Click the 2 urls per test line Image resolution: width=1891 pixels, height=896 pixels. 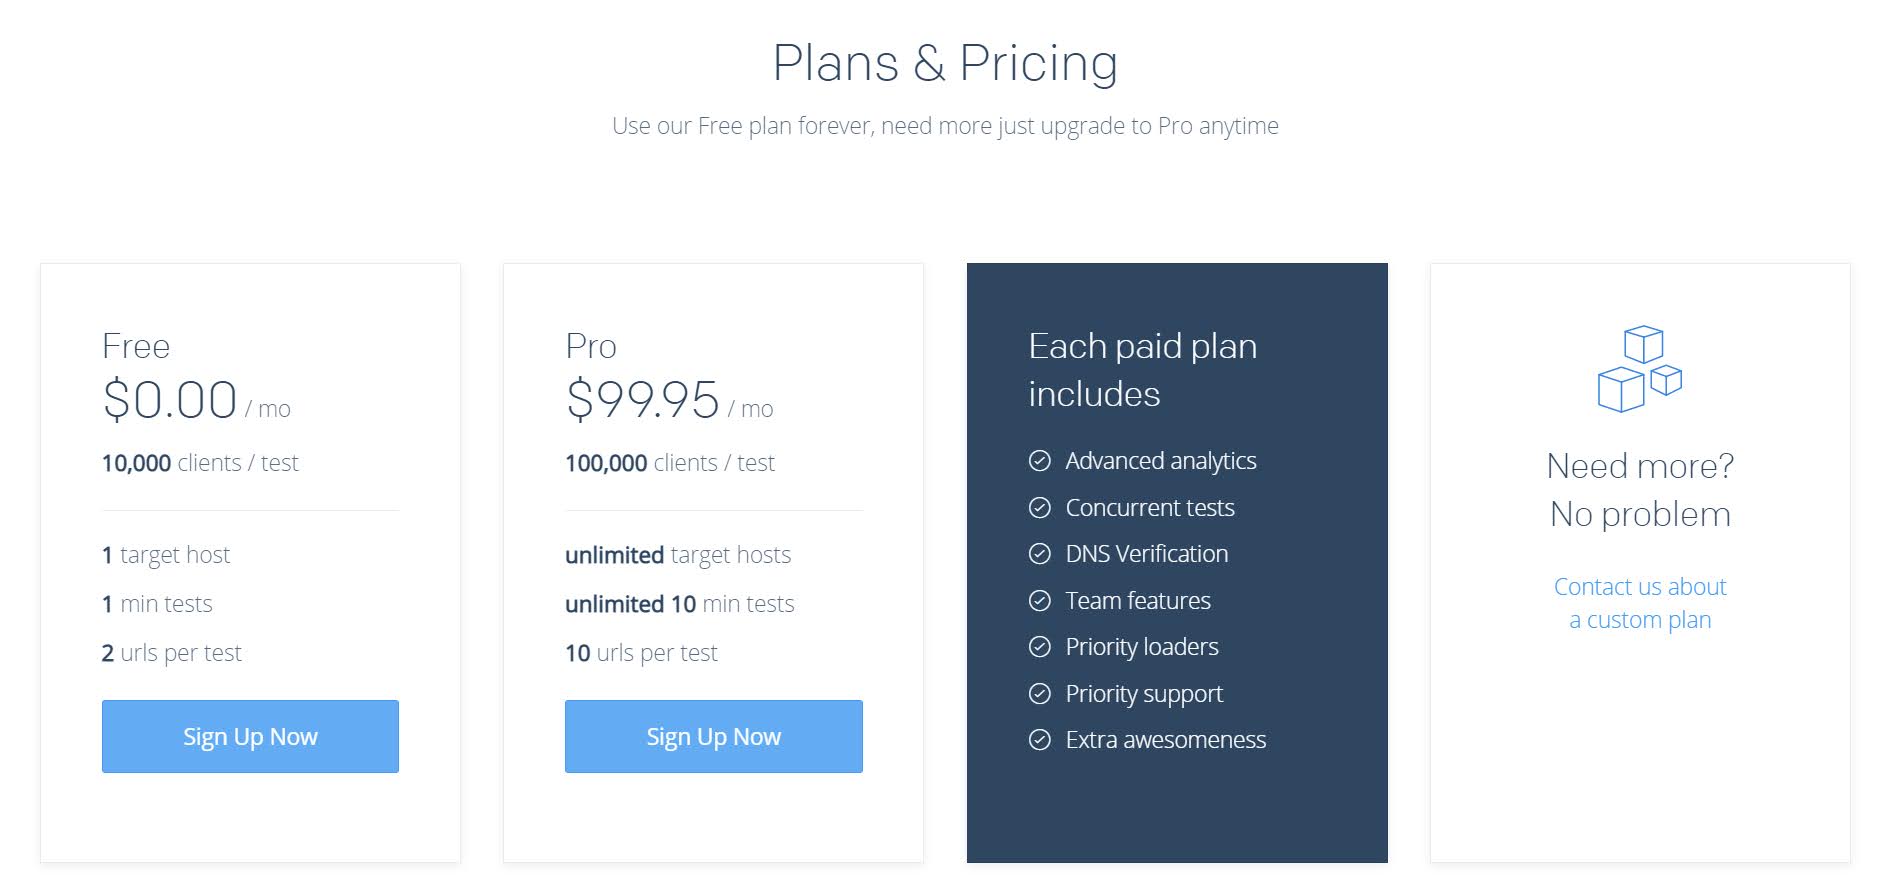point(172,653)
